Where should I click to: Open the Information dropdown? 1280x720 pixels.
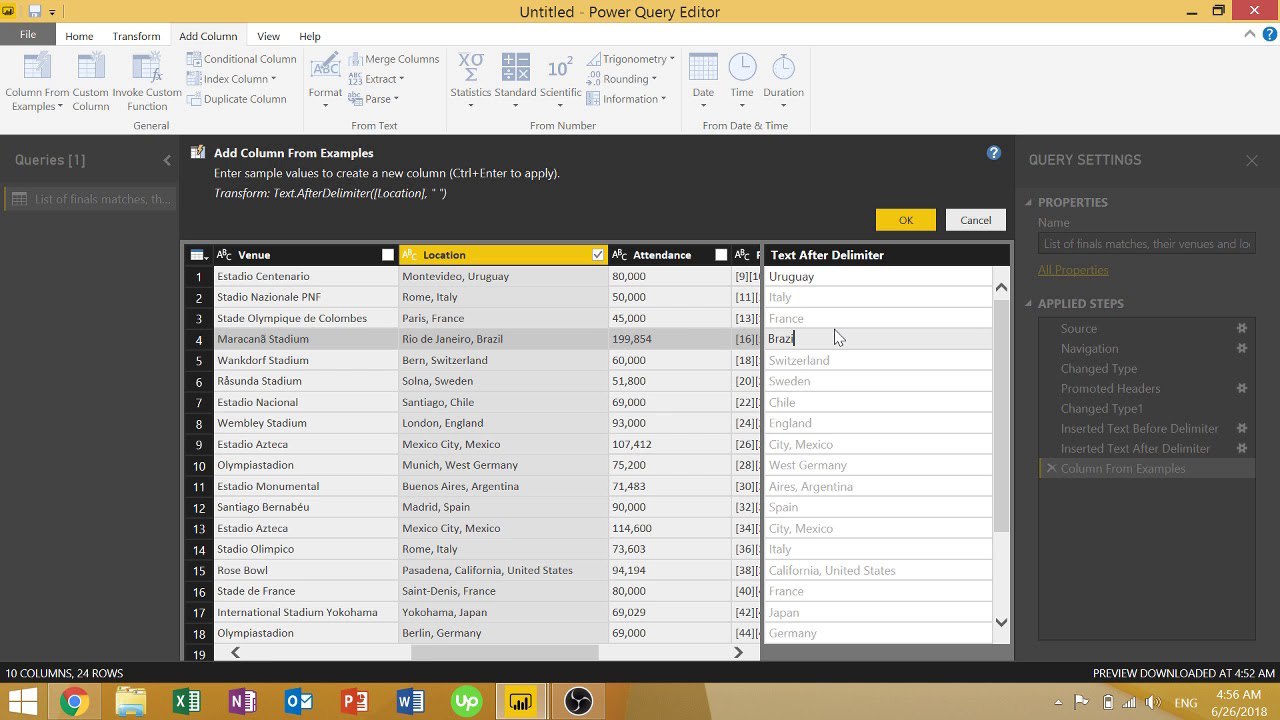click(x=627, y=99)
